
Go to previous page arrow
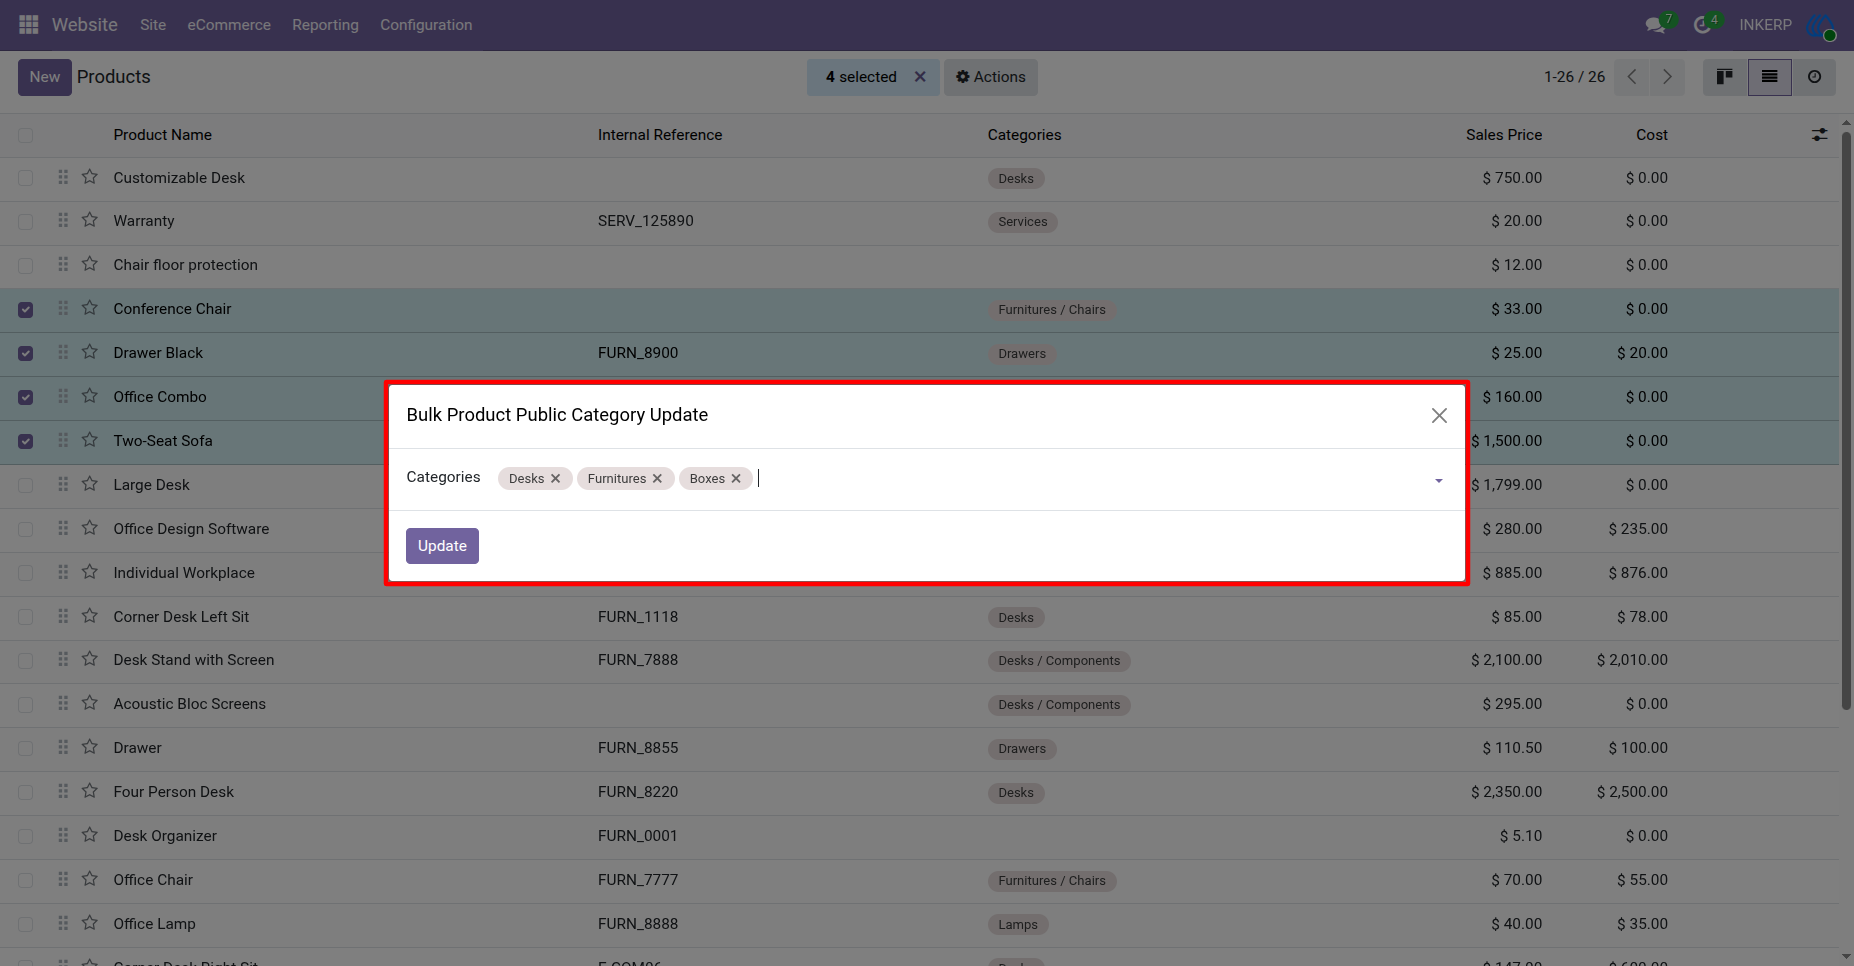(x=1632, y=77)
